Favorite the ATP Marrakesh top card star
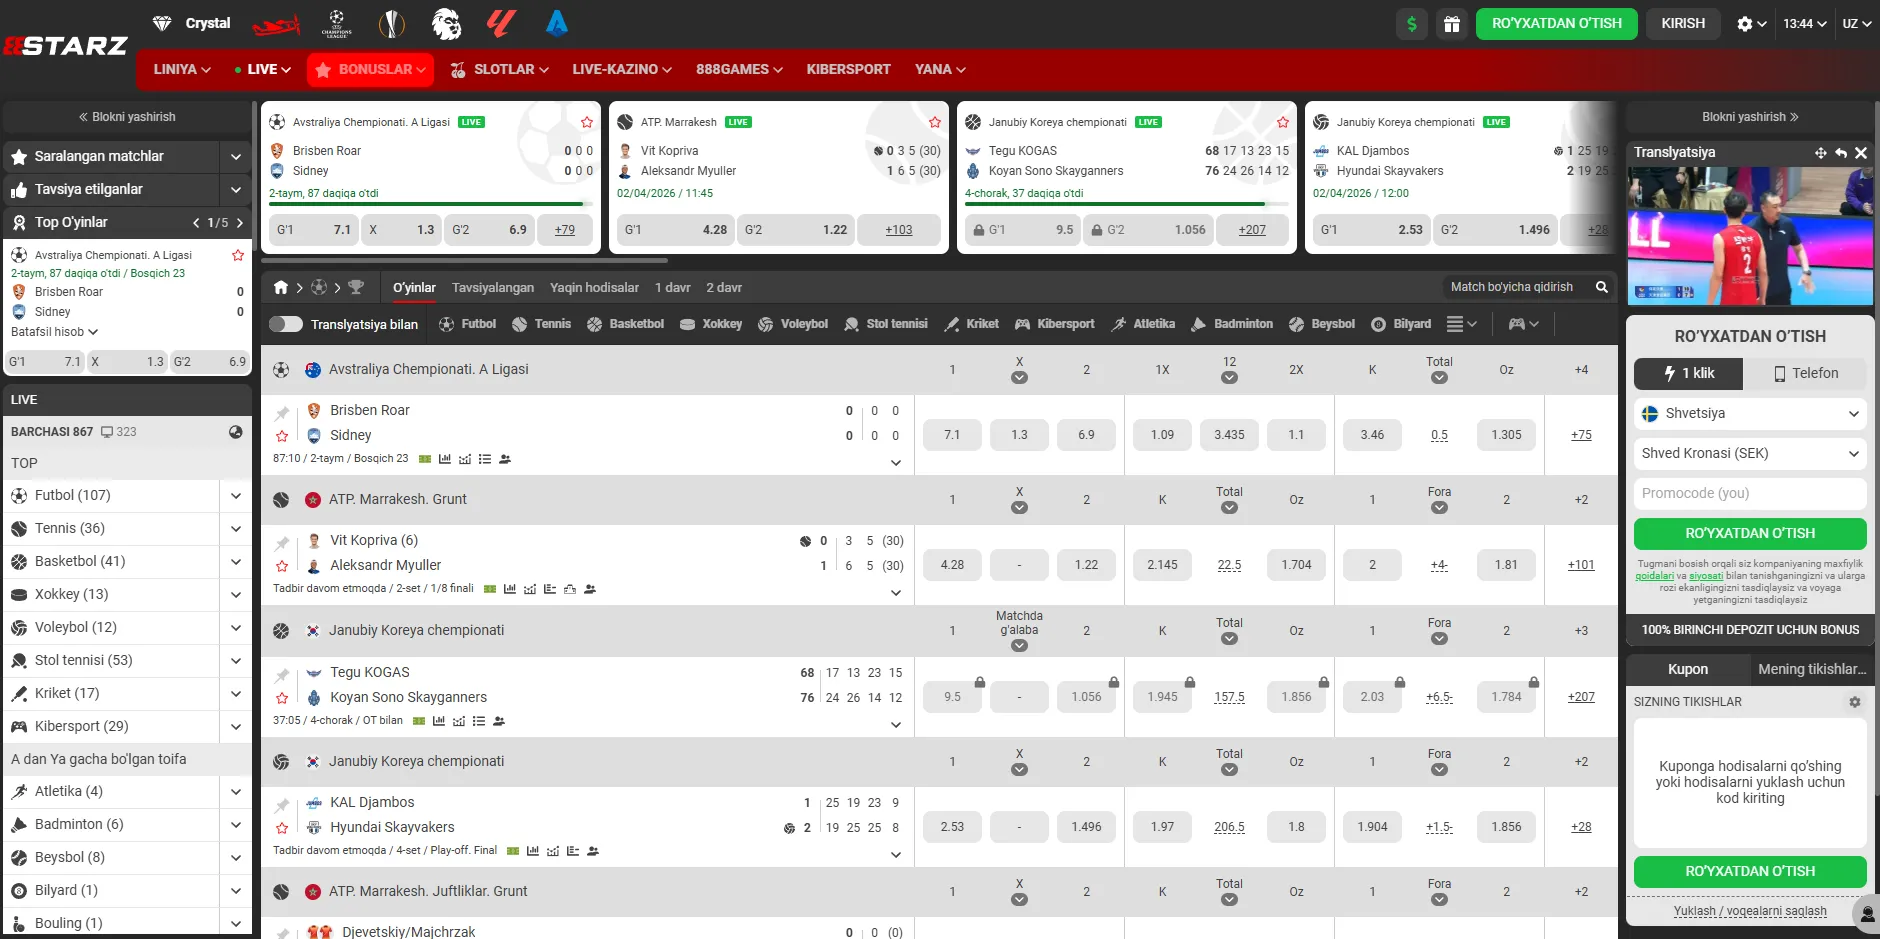 [935, 122]
